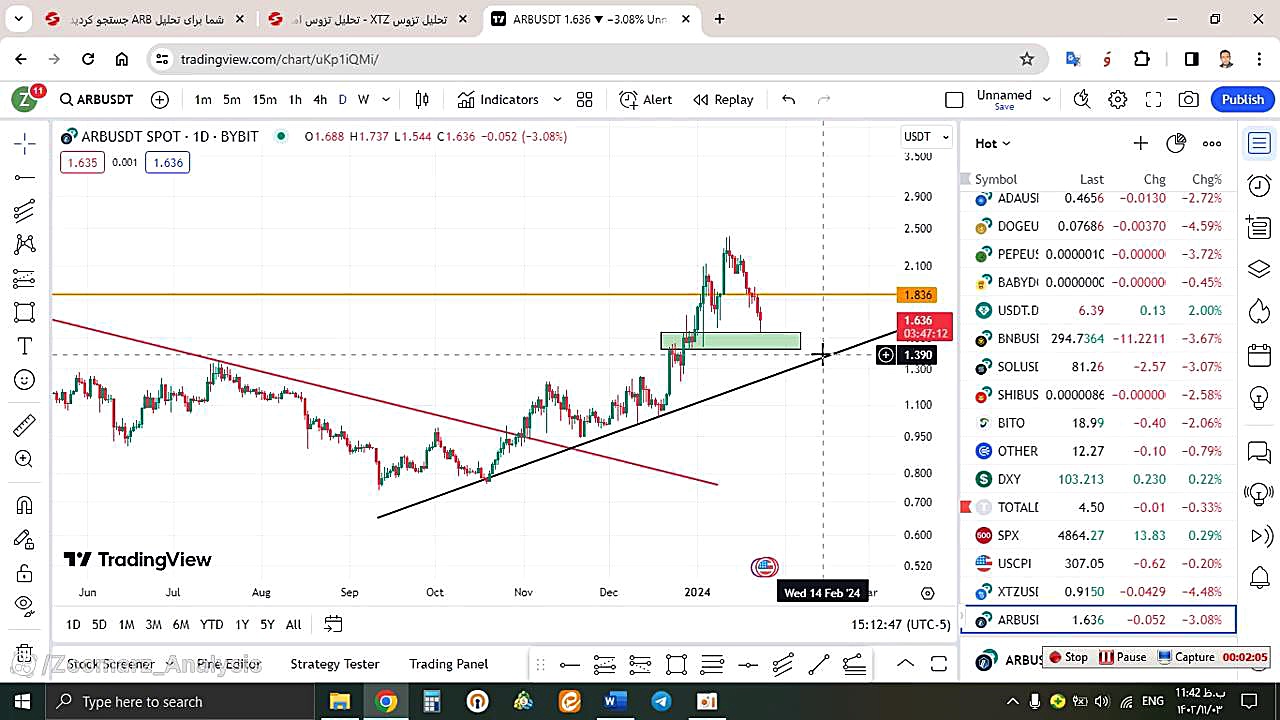Switch to the 15m timeframe
The image size is (1280, 720).
(x=265, y=99)
